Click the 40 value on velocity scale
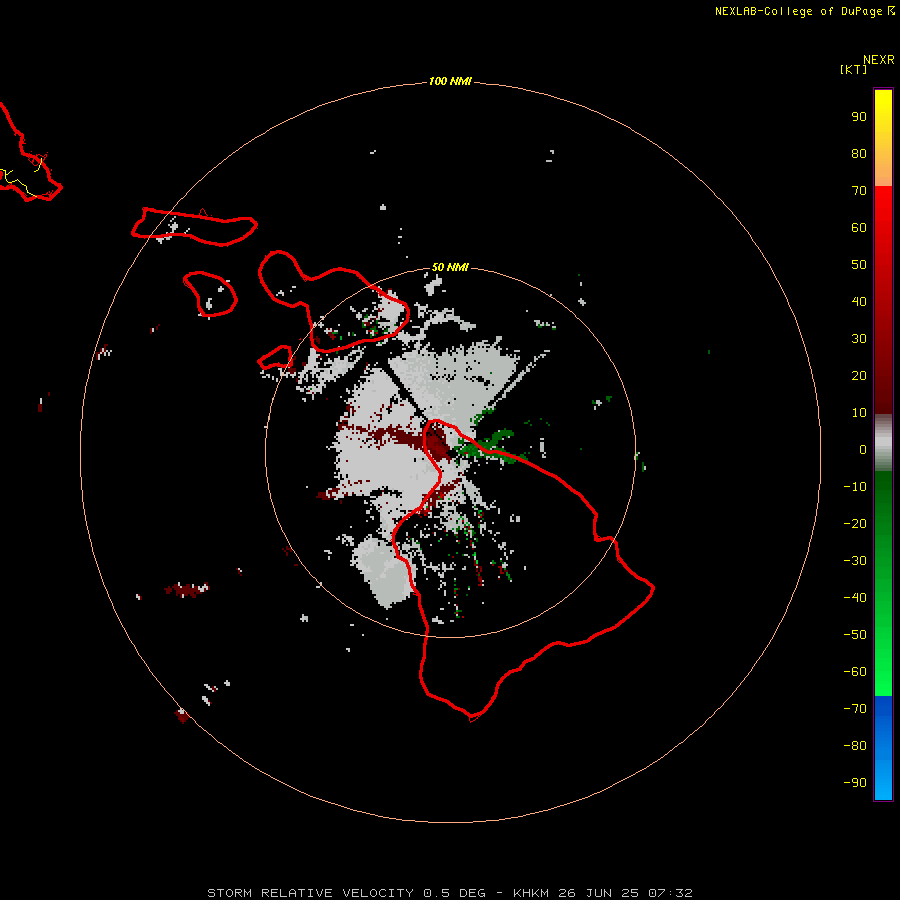This screenshot has width=900, height=900. tap(859, 302)
